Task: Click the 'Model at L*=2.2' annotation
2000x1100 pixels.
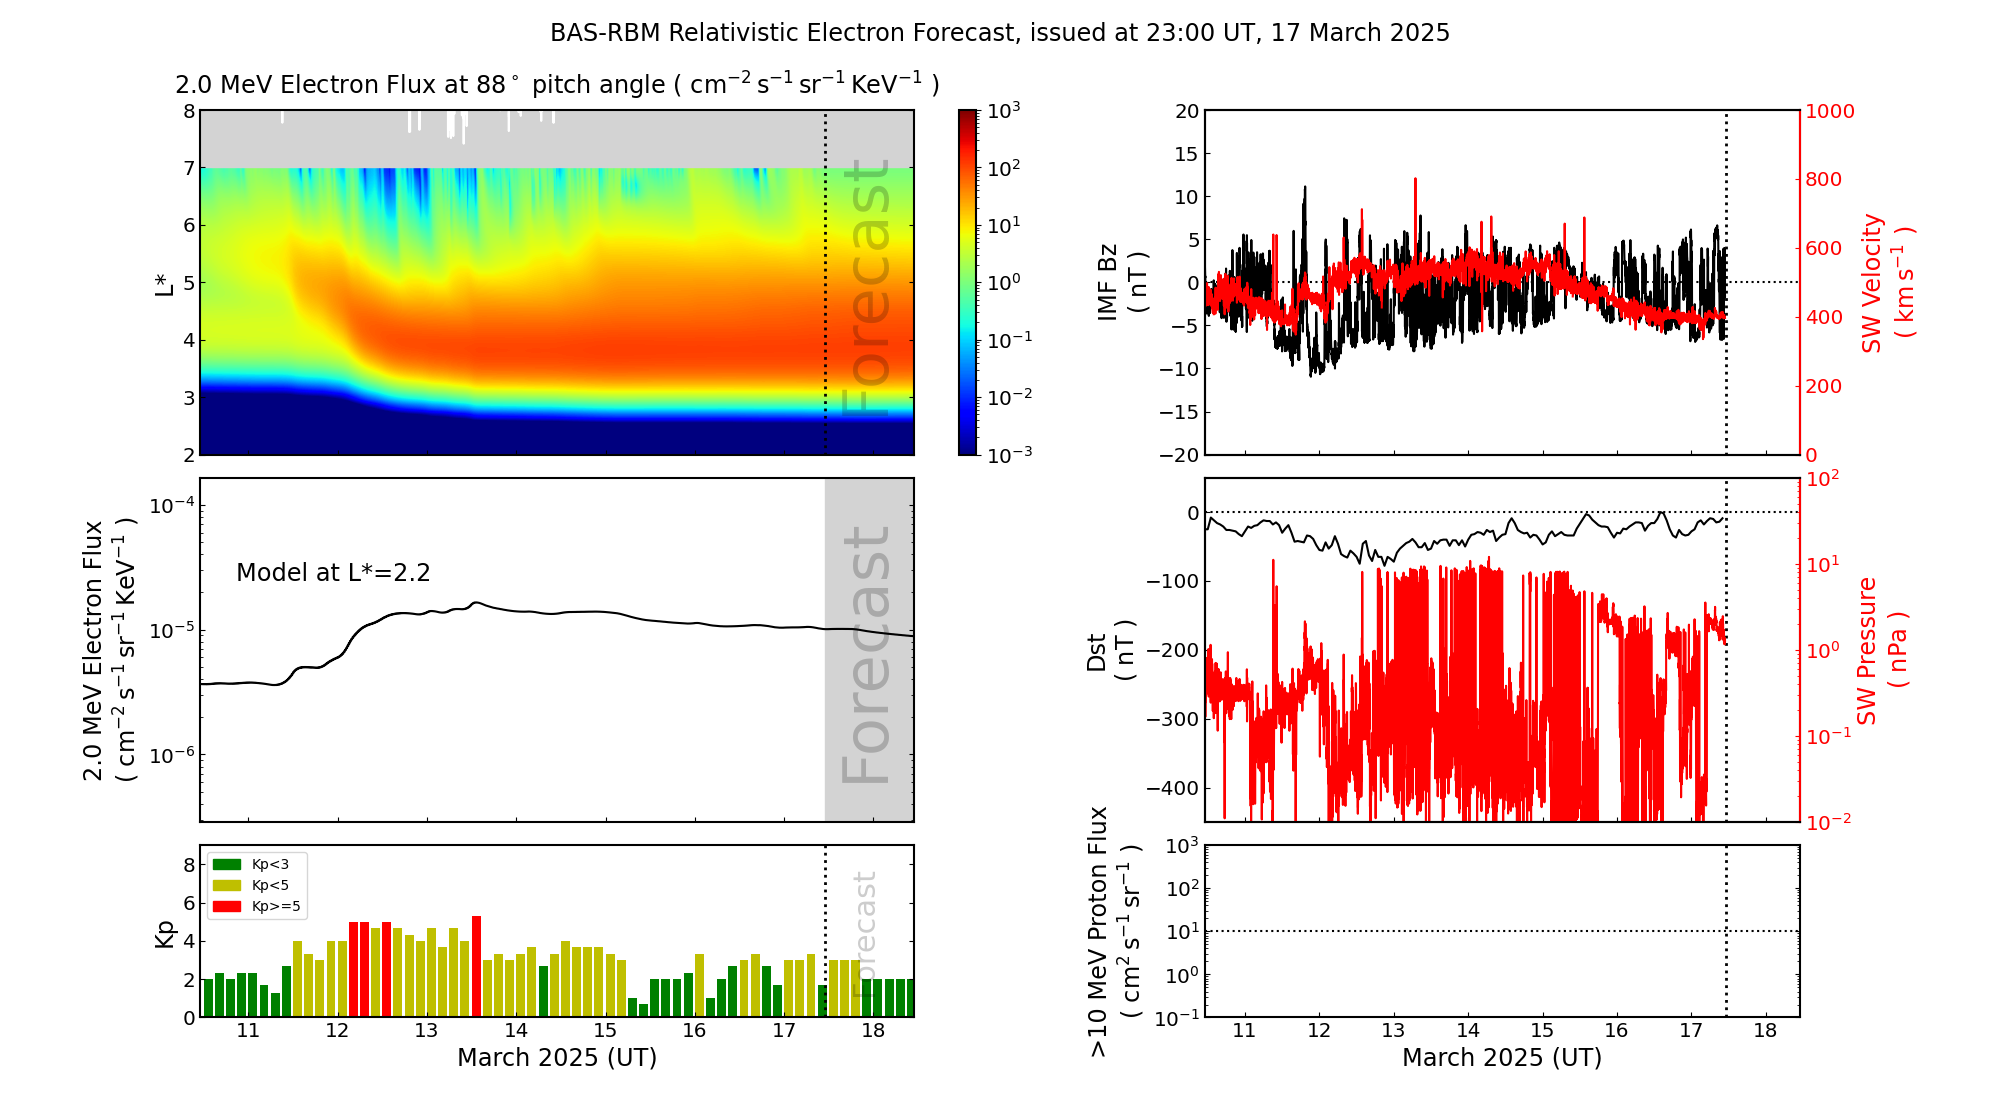Action: point(333,573)
